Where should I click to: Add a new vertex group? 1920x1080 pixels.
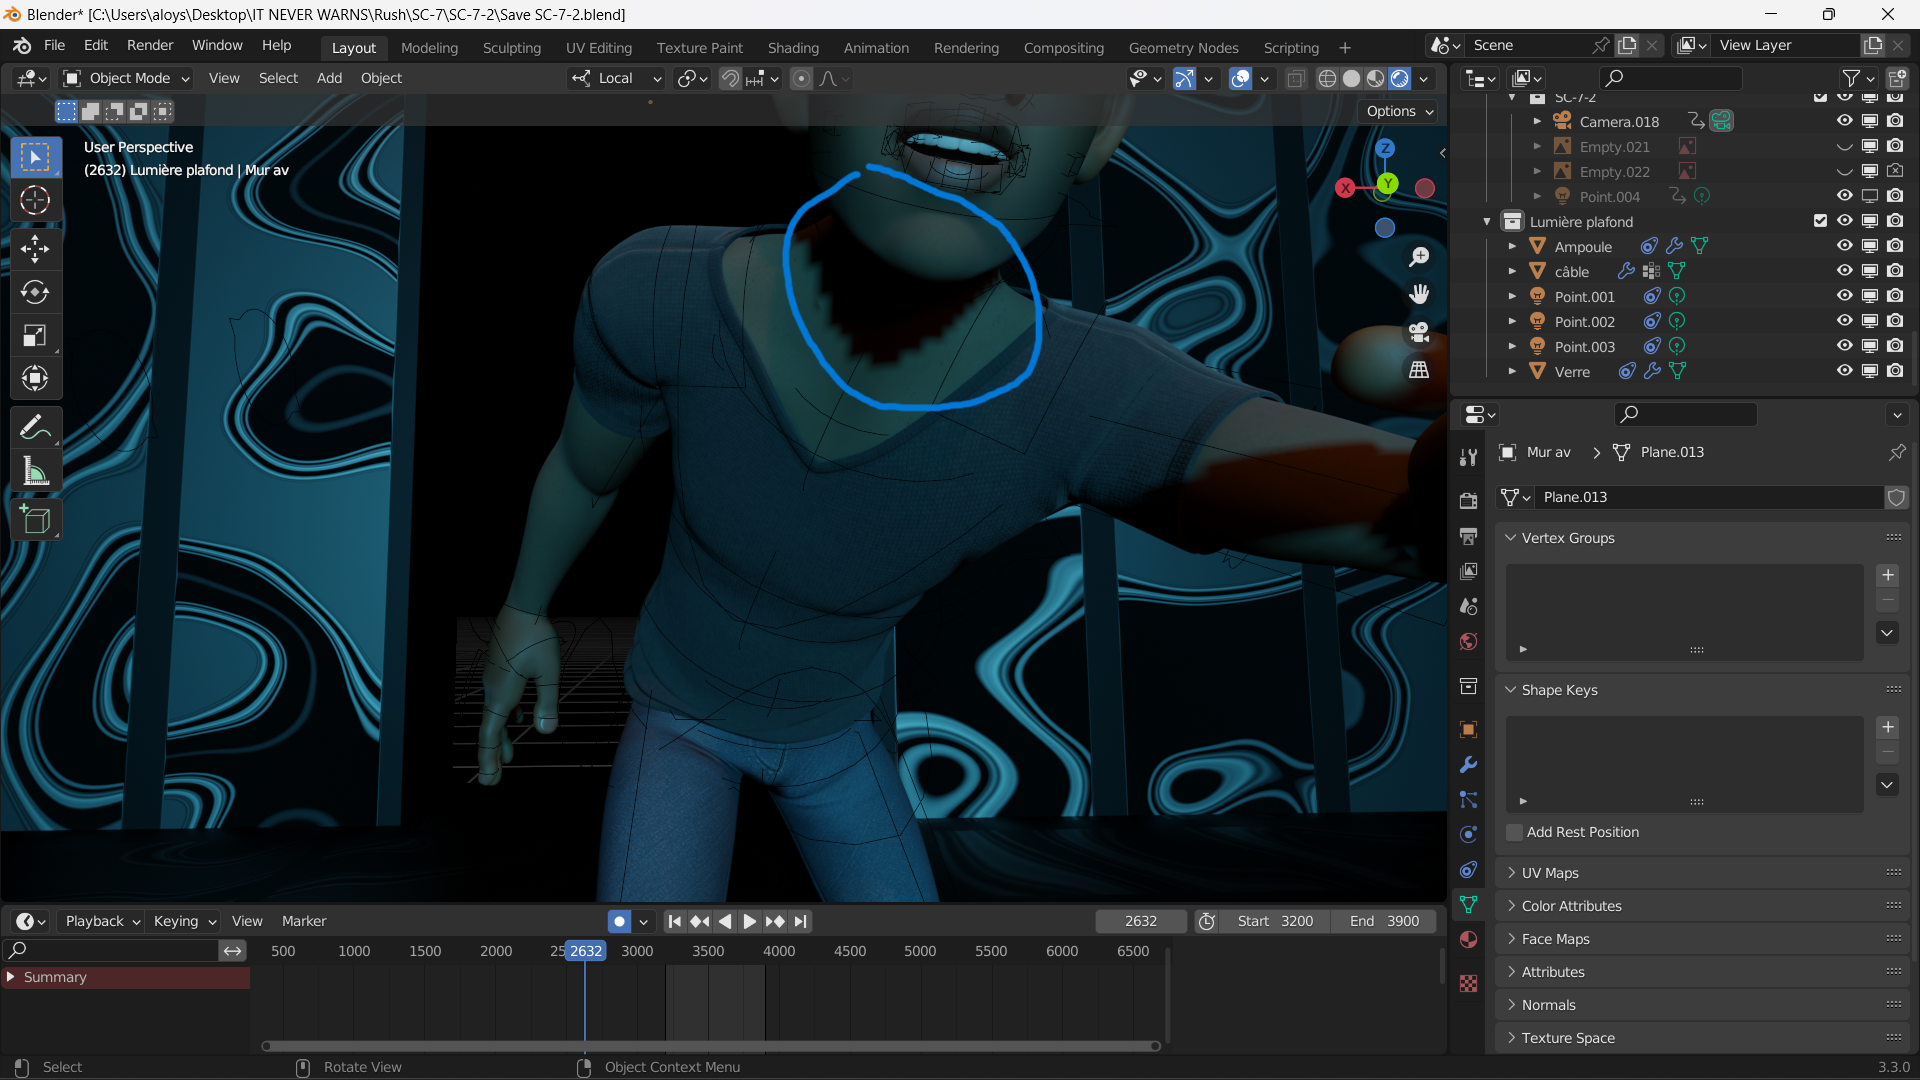coord(1887,575)
